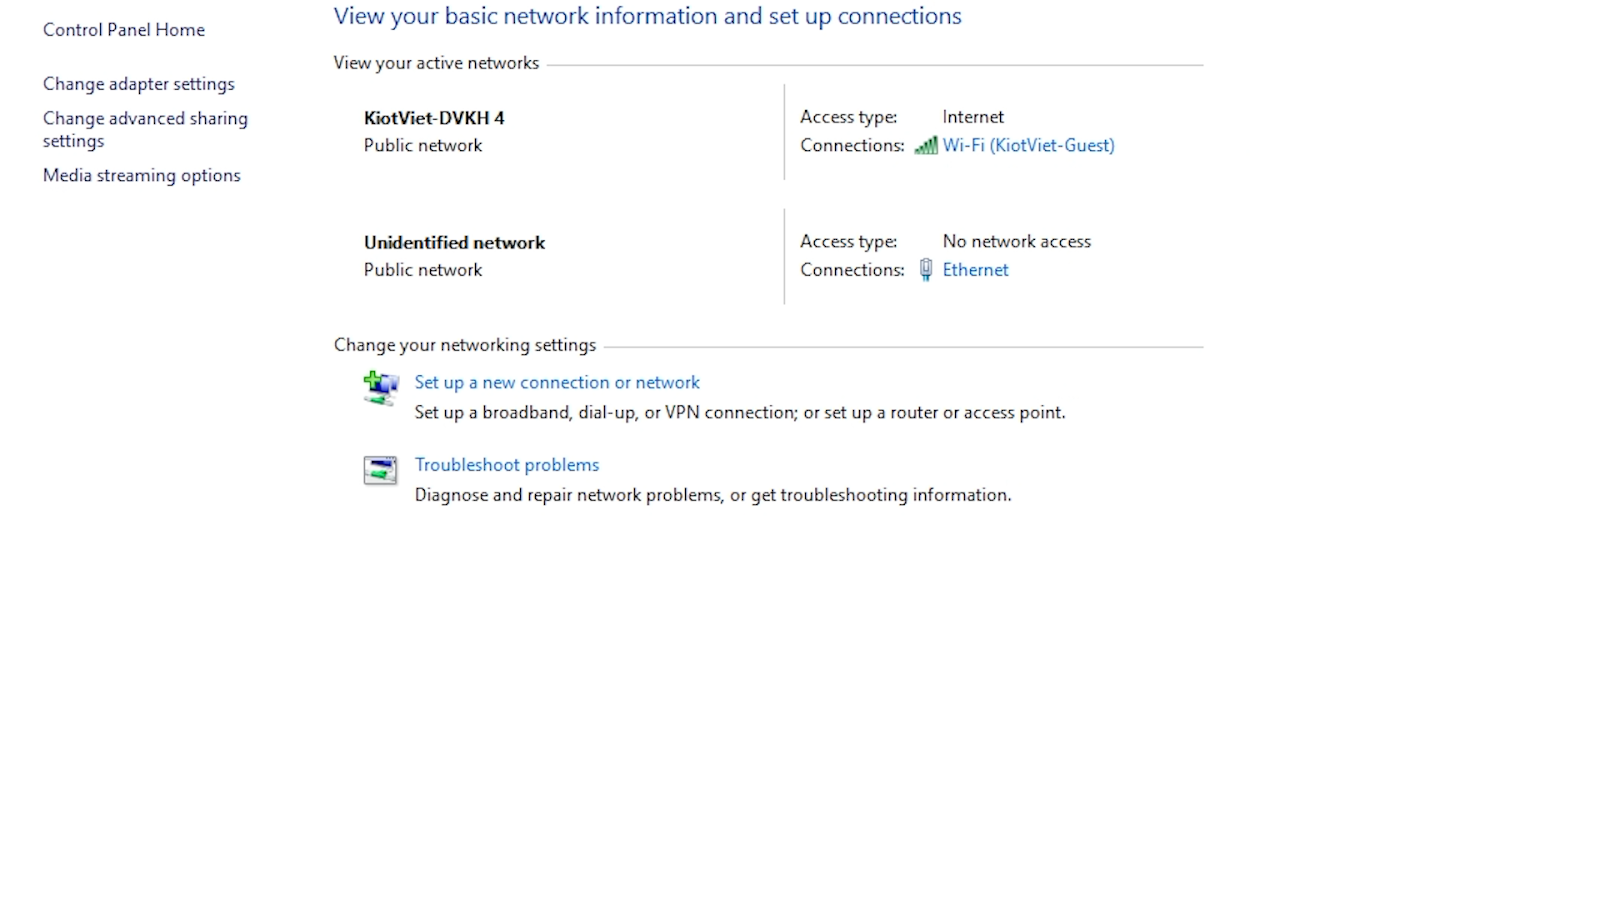Image resolution: width=1600 pixels, height=900 pixels.
Task: Open the Ethernet connection status link
Action: point(975,270)
